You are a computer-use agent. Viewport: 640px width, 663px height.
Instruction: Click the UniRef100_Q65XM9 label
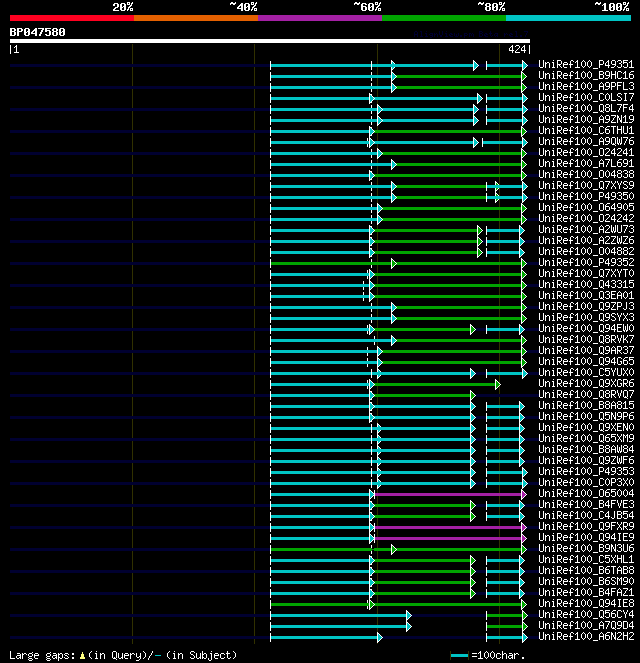pyautogui.click(x=586, y=438)
